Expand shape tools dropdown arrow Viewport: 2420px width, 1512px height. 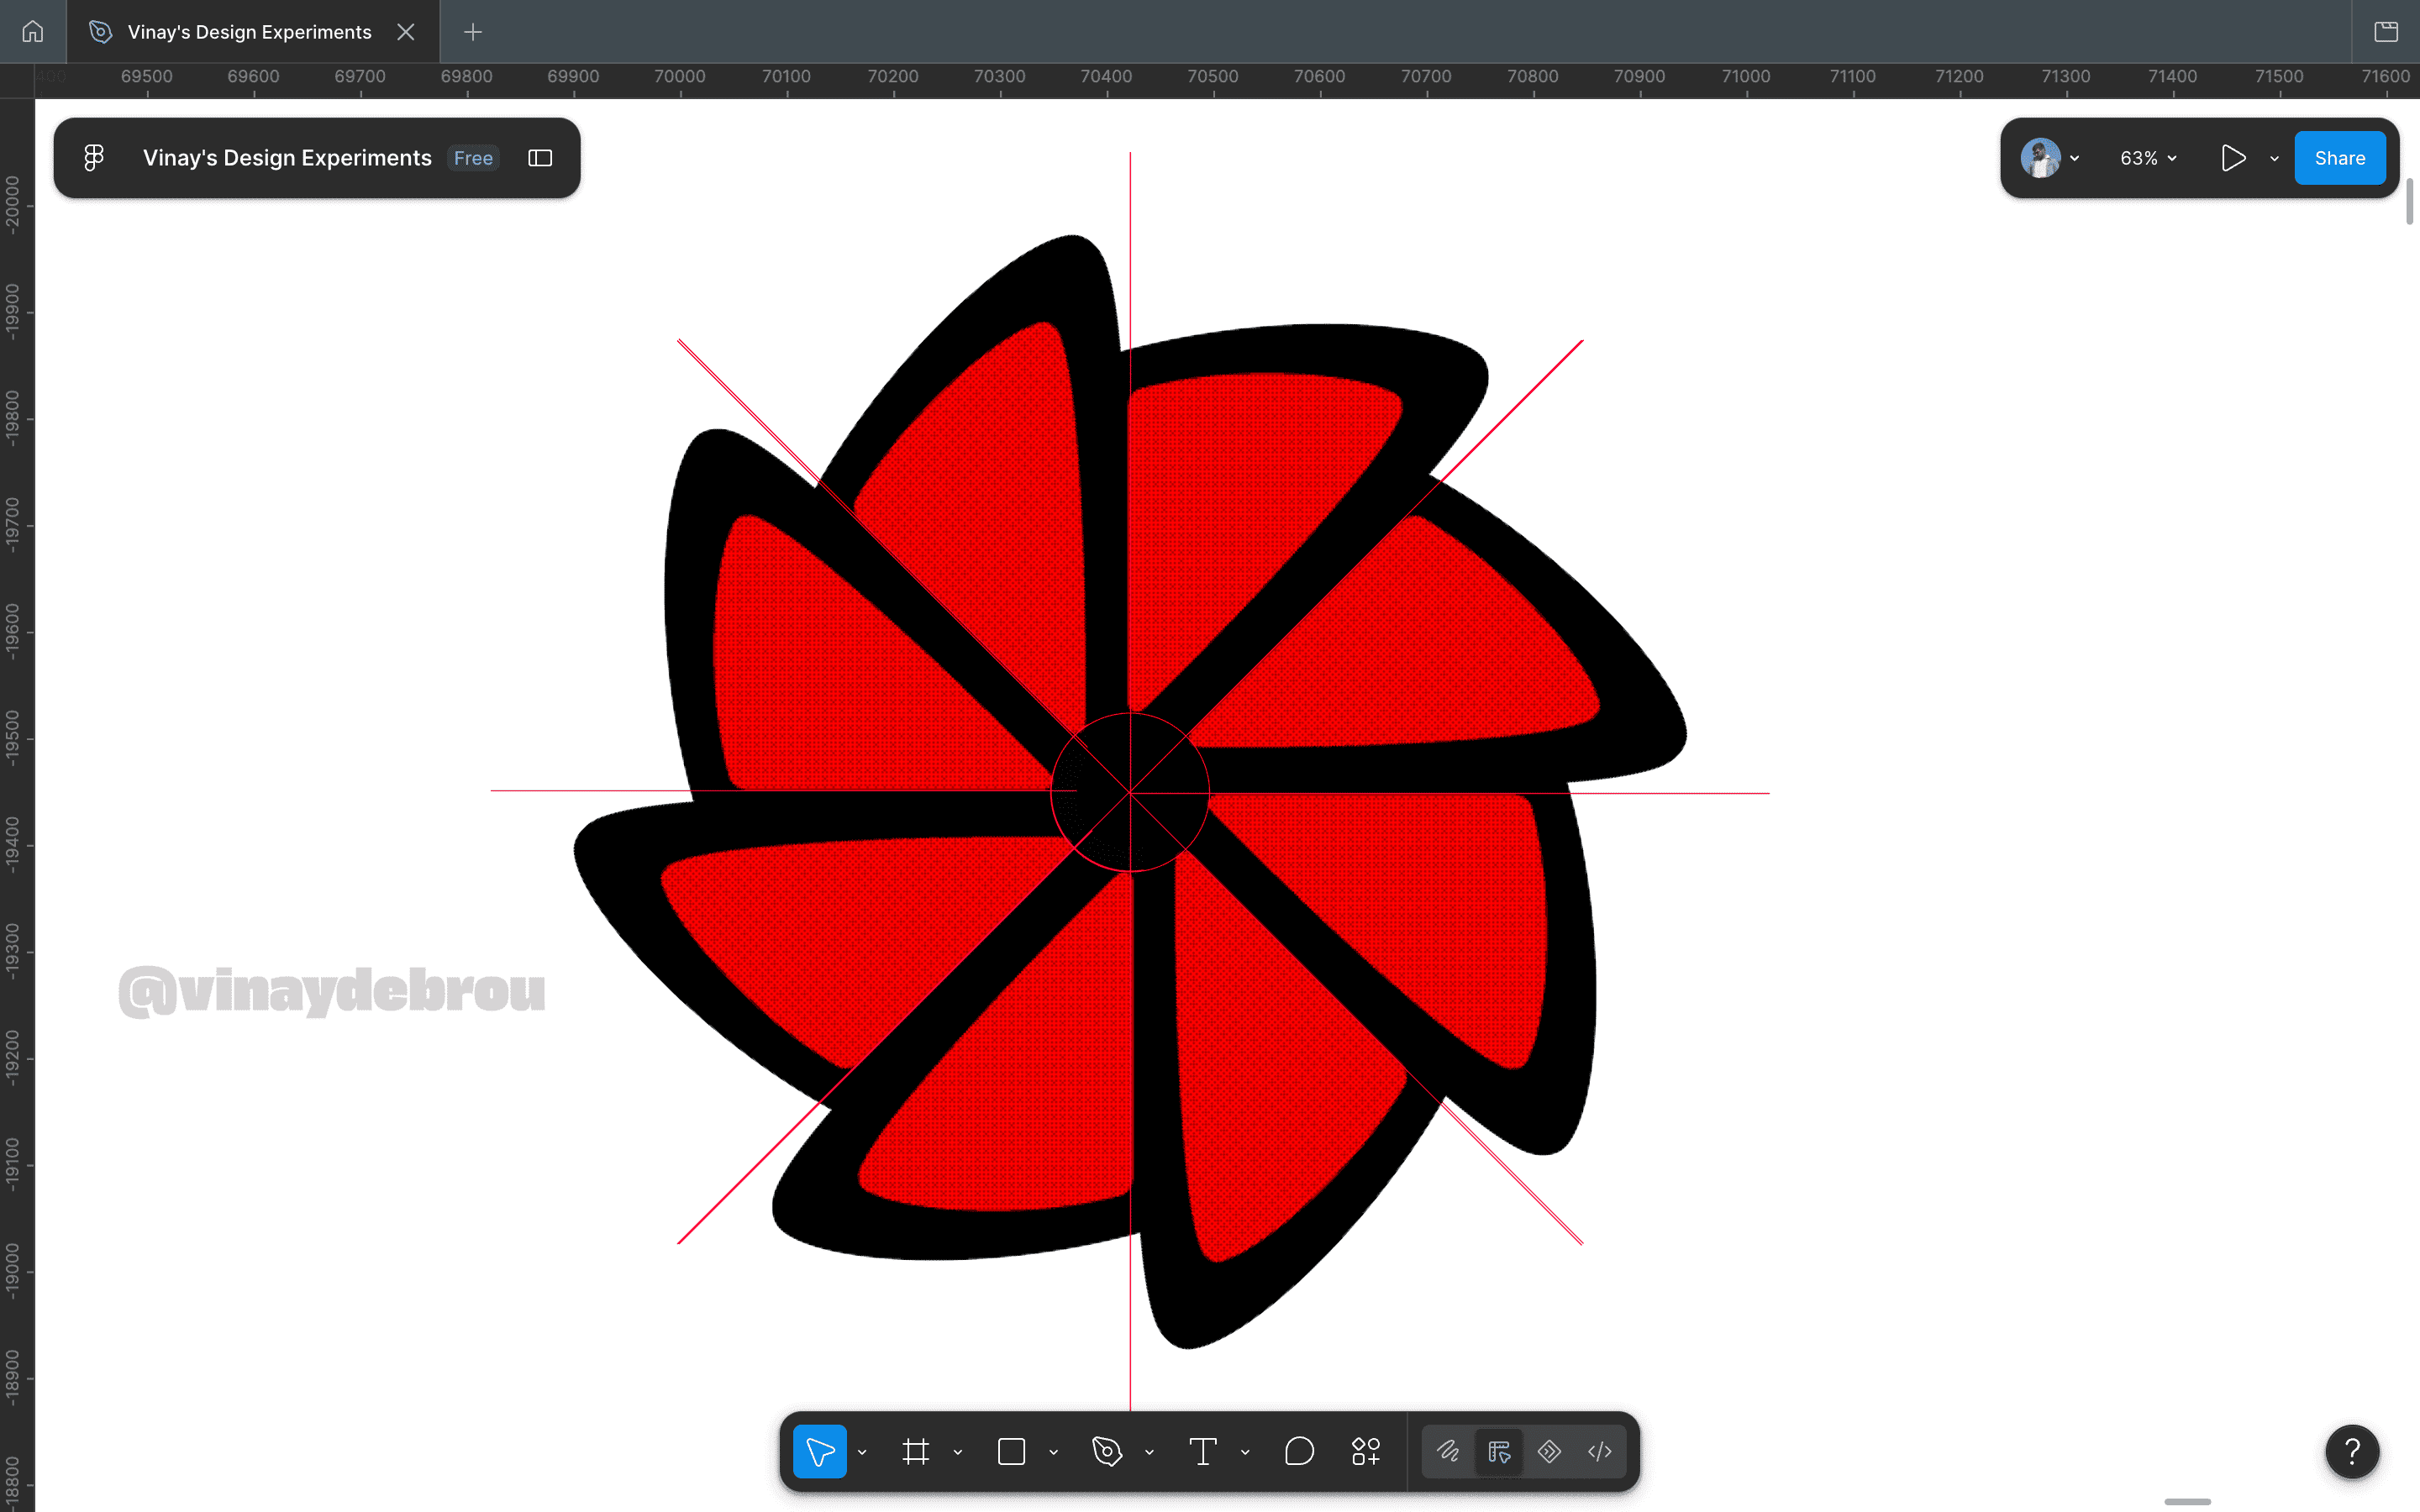tap(1053, 1452)
